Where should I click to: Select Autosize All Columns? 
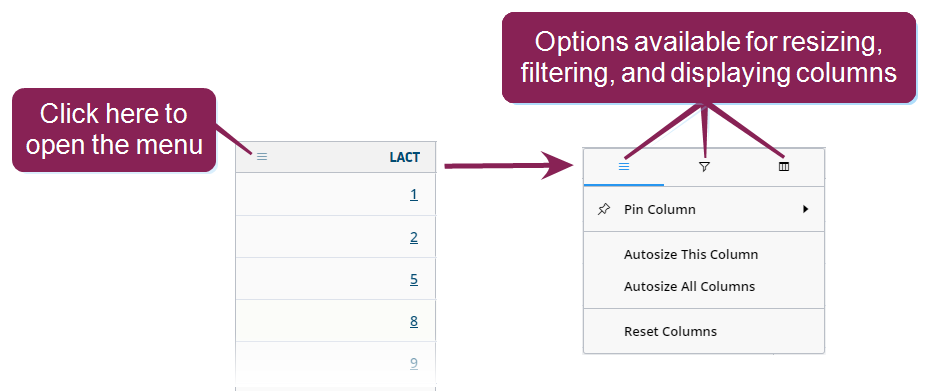click(689, 286)
